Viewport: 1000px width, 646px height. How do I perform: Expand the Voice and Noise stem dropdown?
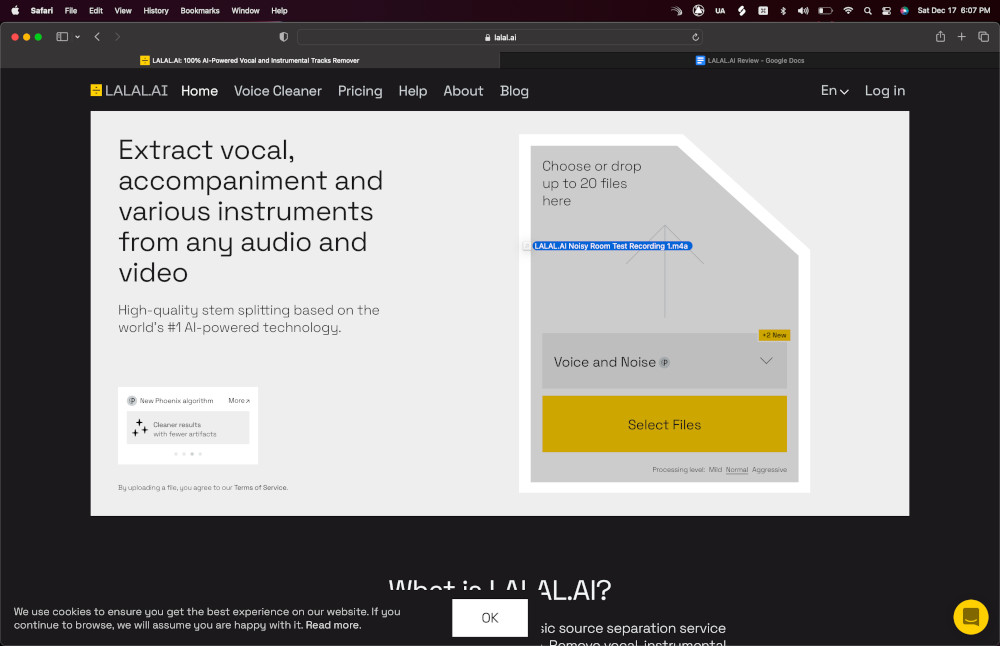pos(664,361)
